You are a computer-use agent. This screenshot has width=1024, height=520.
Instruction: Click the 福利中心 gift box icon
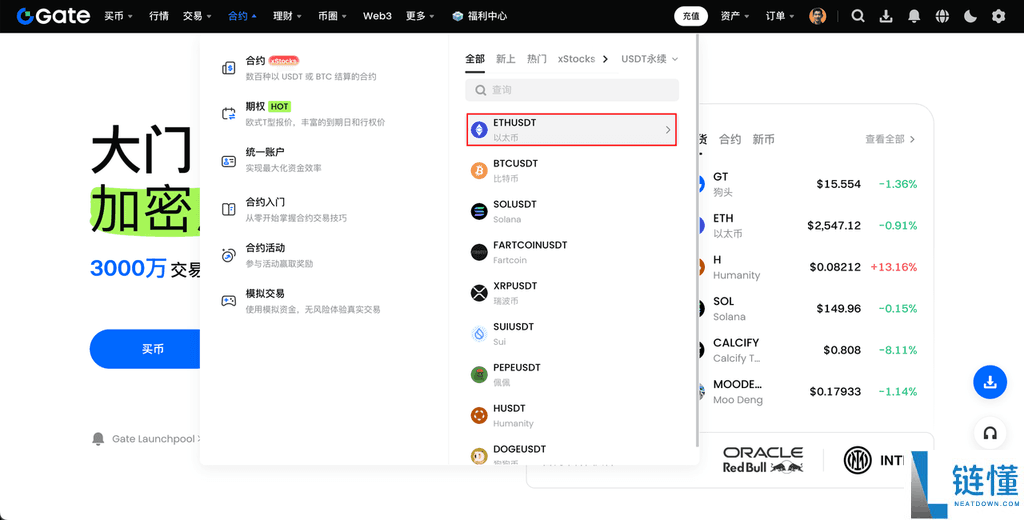tap(458, 16)
